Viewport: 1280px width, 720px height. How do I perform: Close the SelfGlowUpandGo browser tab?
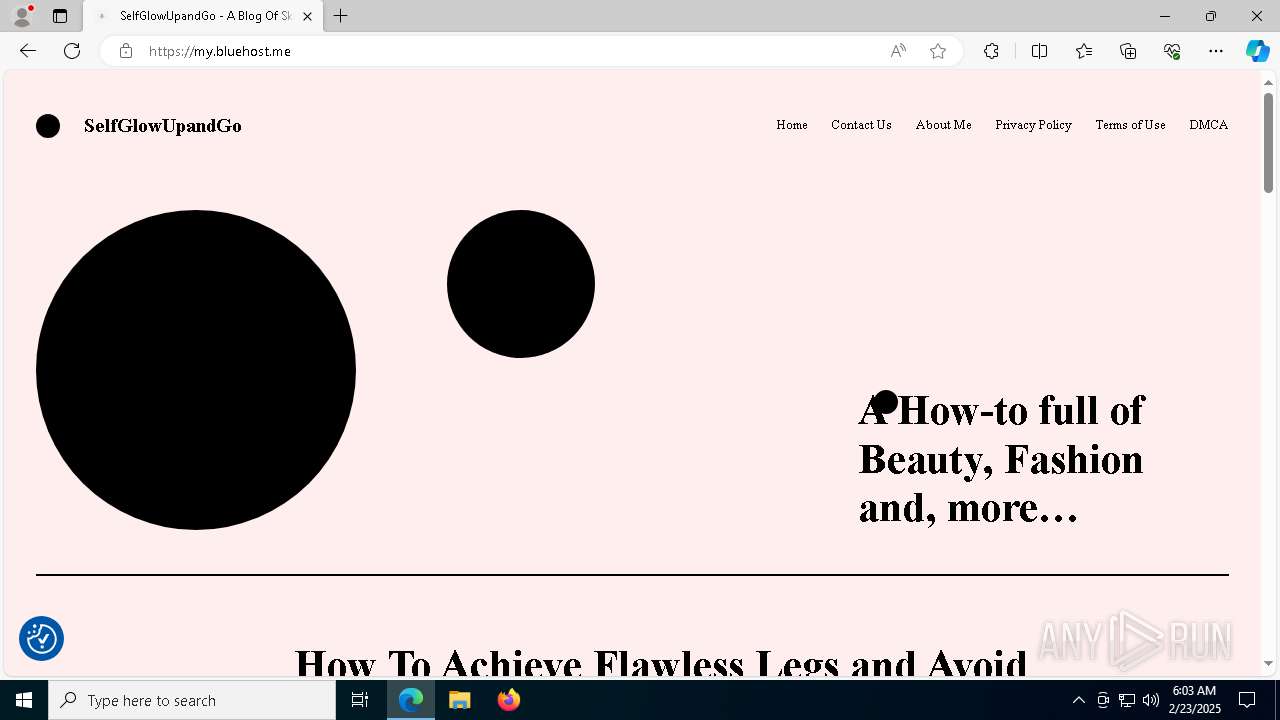[307, 16]
